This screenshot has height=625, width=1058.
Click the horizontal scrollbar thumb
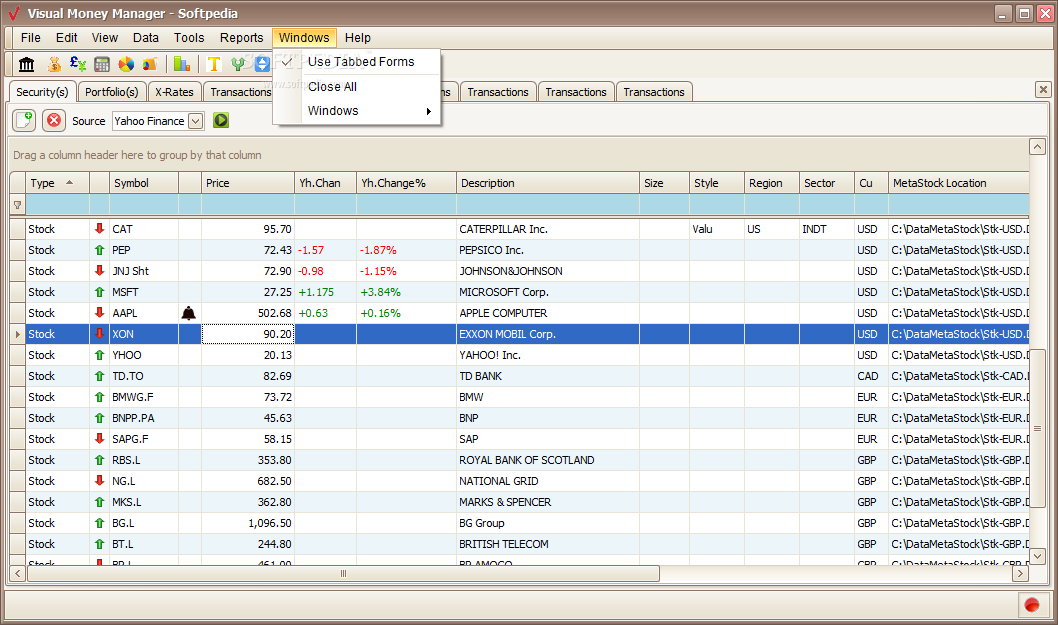pyautogui.click(x=343, y=573)
